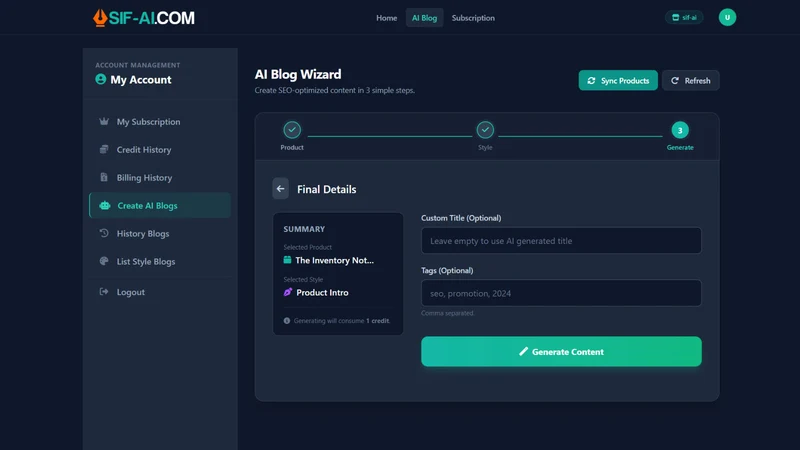This screenshot has width=800, height=450.
Task: Click the My Account profile icon
Action: 101,79
